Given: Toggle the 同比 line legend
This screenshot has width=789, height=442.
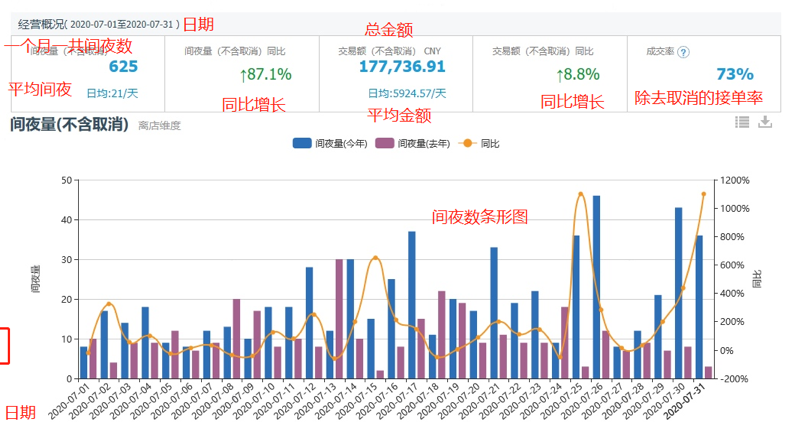Looking at the screenshot, I should click(x=479, y=143).
